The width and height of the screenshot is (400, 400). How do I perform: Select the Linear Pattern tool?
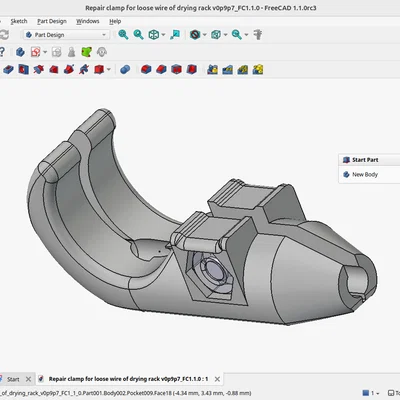click(227, 69)
